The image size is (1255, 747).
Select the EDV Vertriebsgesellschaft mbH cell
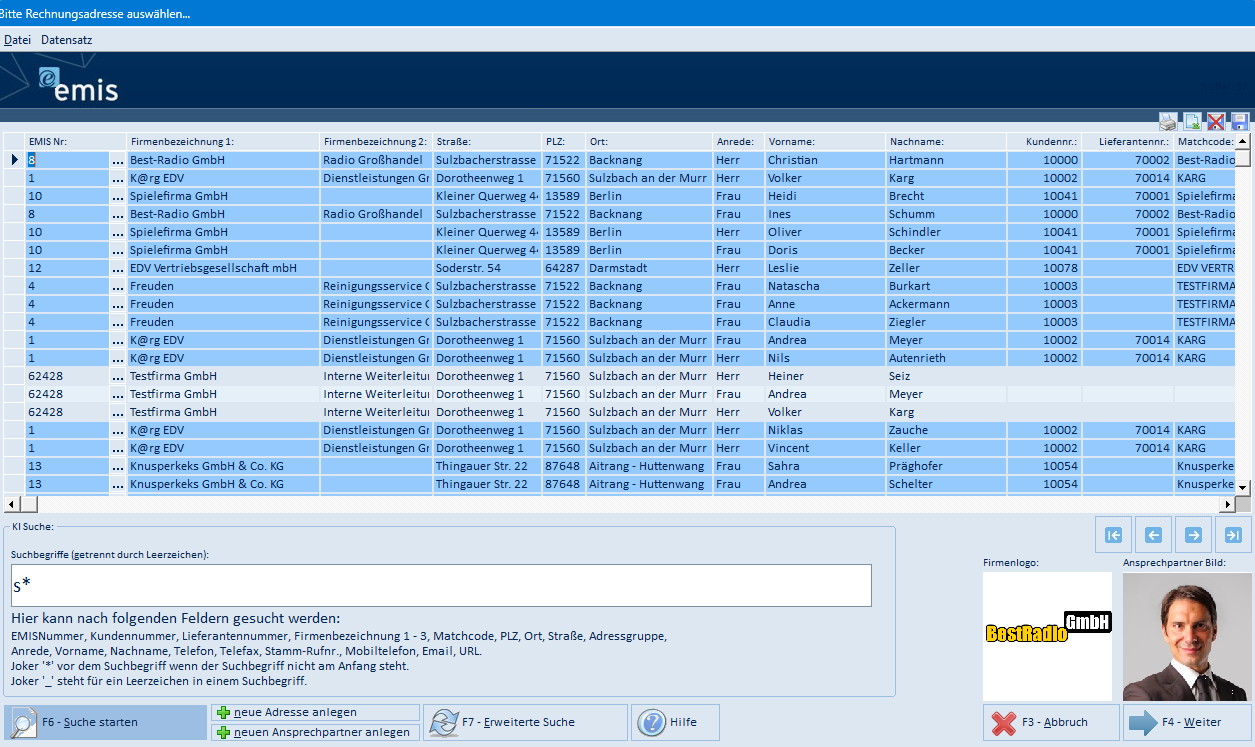224,268
